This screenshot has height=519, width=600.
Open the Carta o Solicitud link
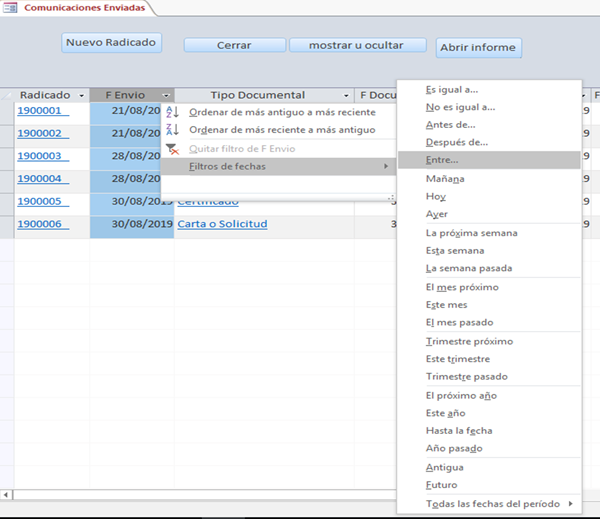222,224
